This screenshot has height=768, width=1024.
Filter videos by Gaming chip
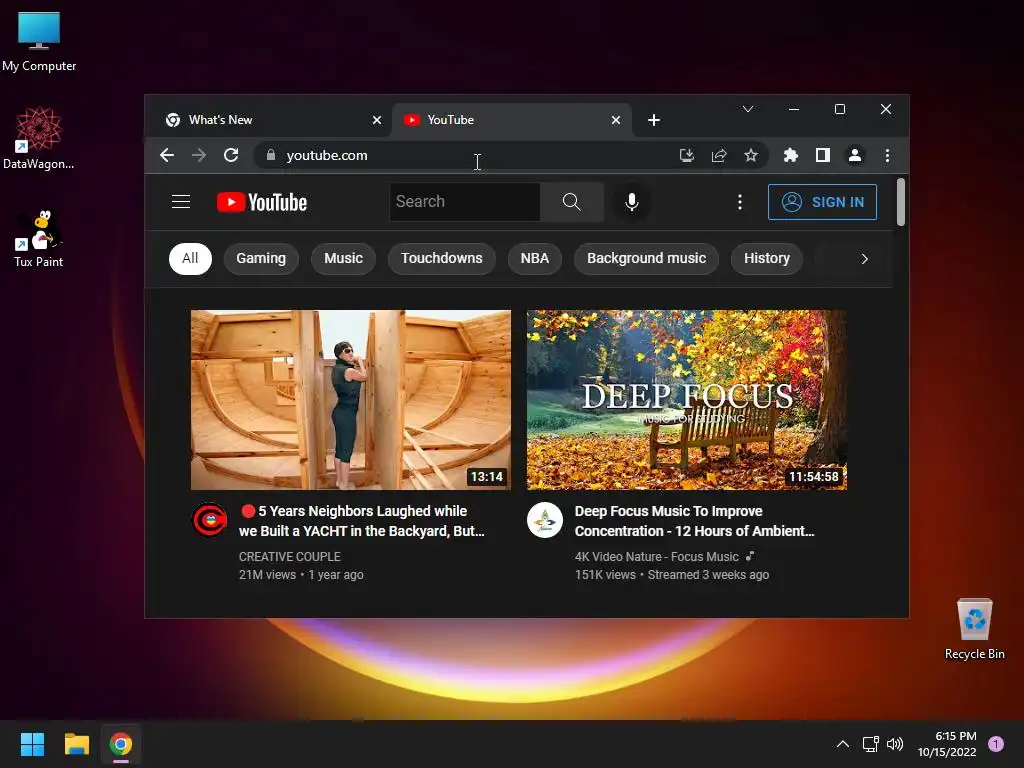261,259
